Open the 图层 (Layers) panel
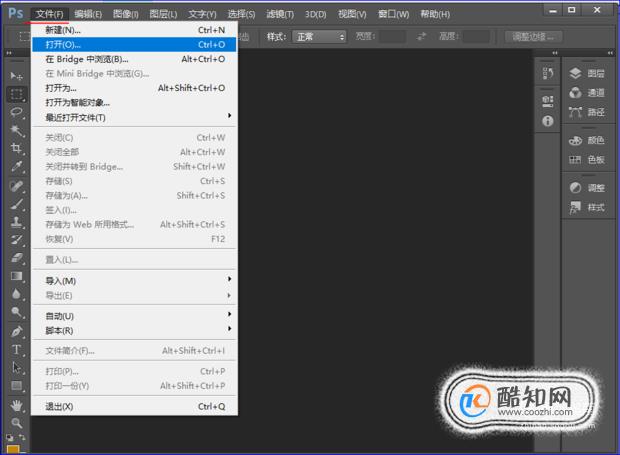This screenshot has height=455, width=620. tap(587, 74)
